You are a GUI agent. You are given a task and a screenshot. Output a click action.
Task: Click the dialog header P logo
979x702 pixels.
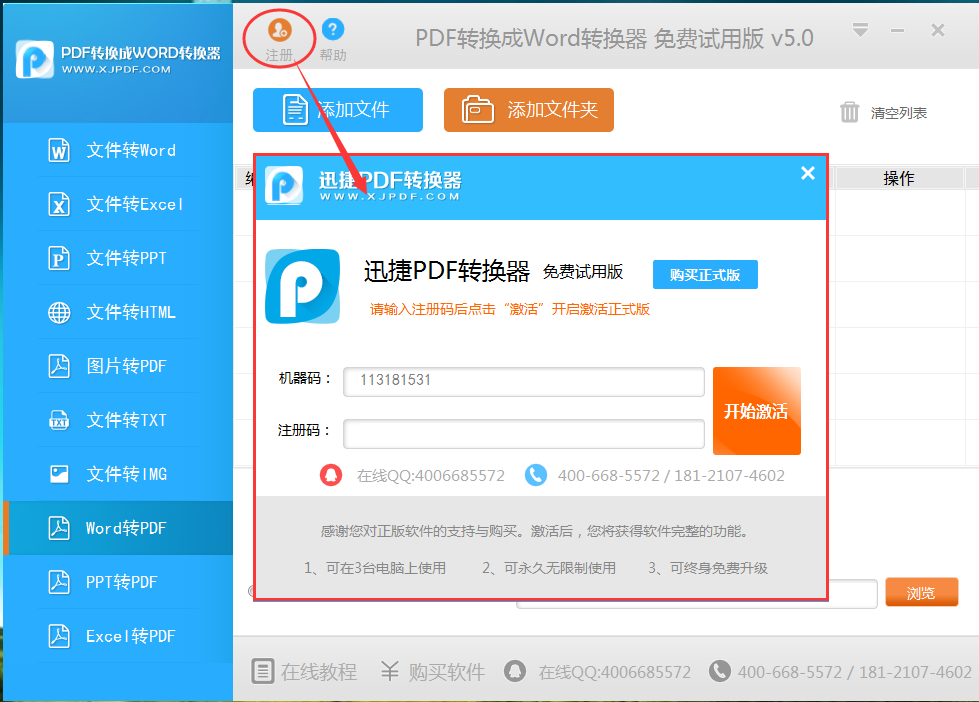pyautogui.click(x=284, y=185)
